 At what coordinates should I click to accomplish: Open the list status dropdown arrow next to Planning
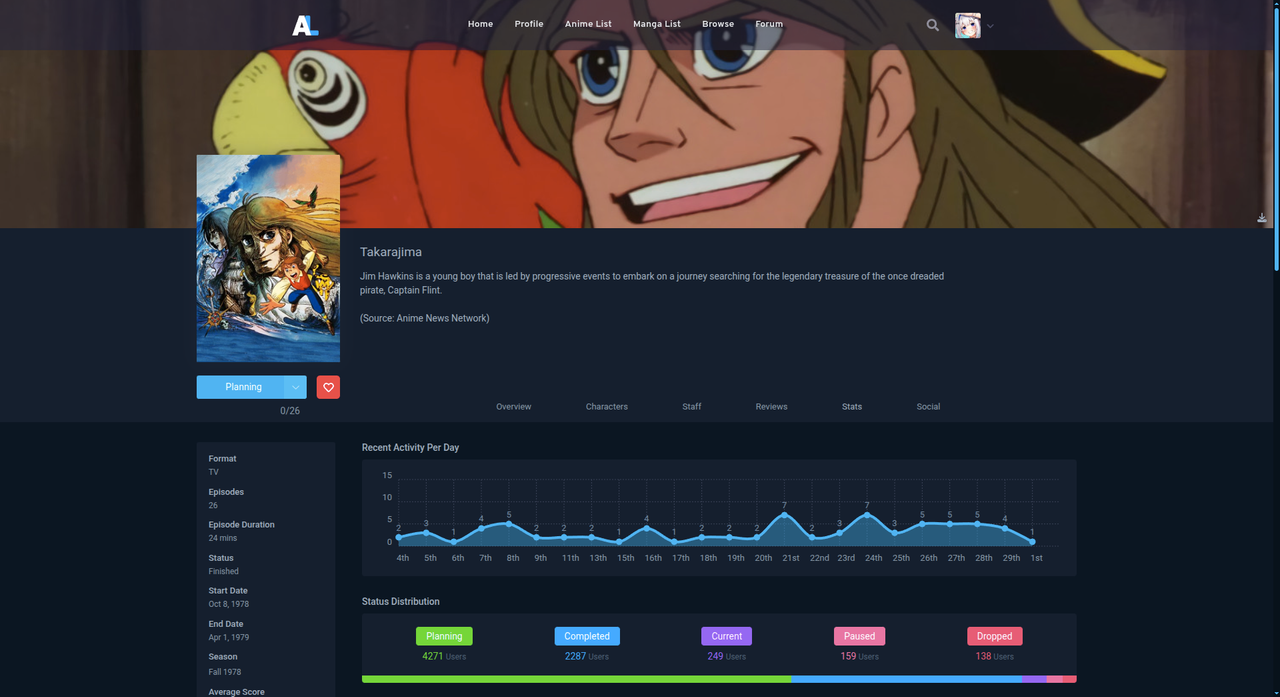[x=295, y=387]
